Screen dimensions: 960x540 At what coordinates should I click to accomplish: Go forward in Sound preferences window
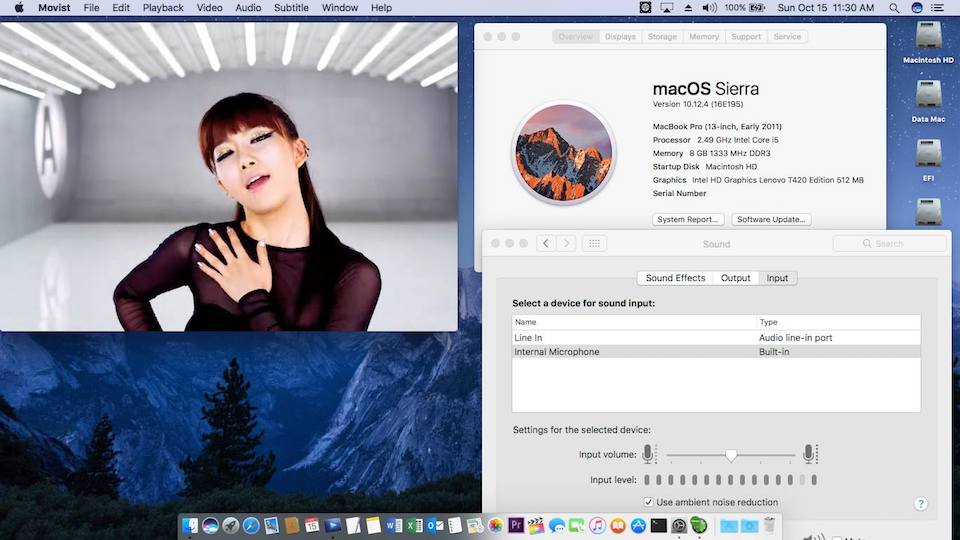566,244
